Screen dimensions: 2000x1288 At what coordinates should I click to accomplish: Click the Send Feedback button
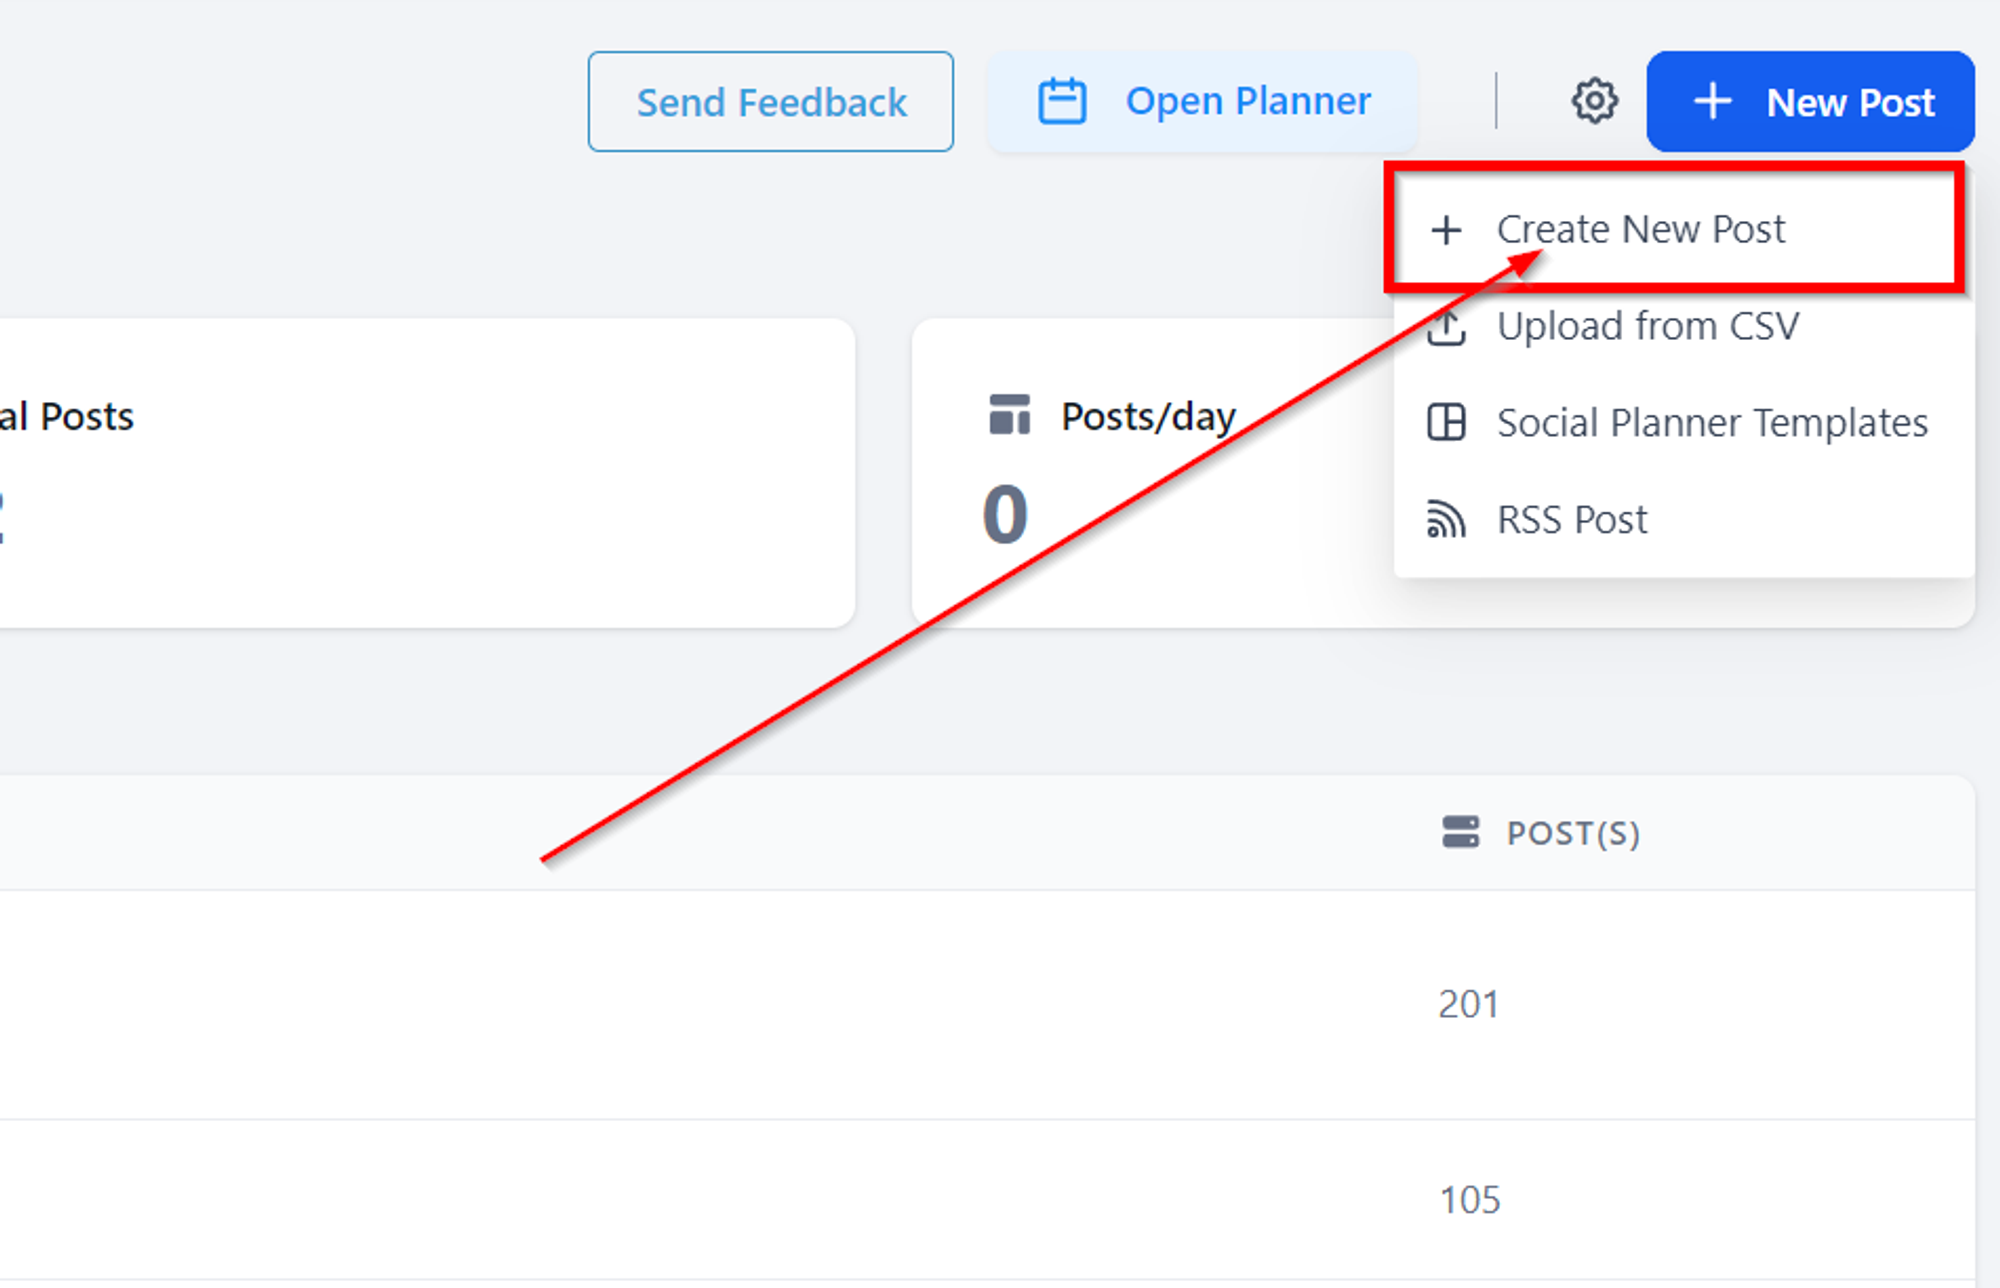771,101
